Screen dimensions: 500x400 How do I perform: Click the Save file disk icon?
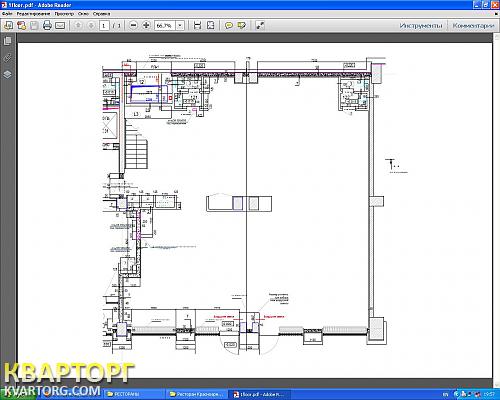(x=34, y=25)
